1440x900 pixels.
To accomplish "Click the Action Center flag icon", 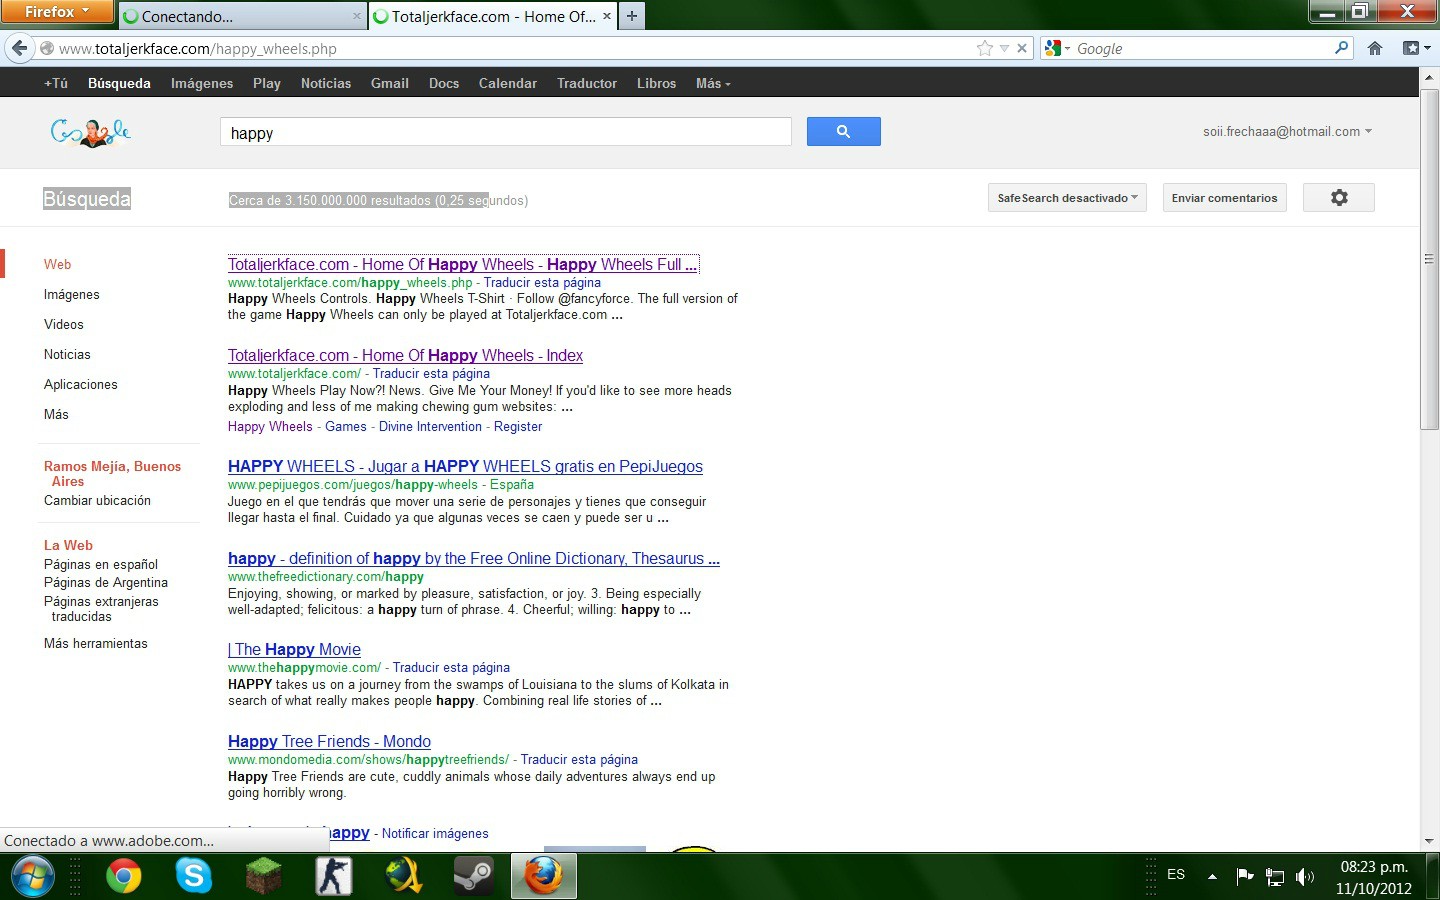I will point(1245,877).
